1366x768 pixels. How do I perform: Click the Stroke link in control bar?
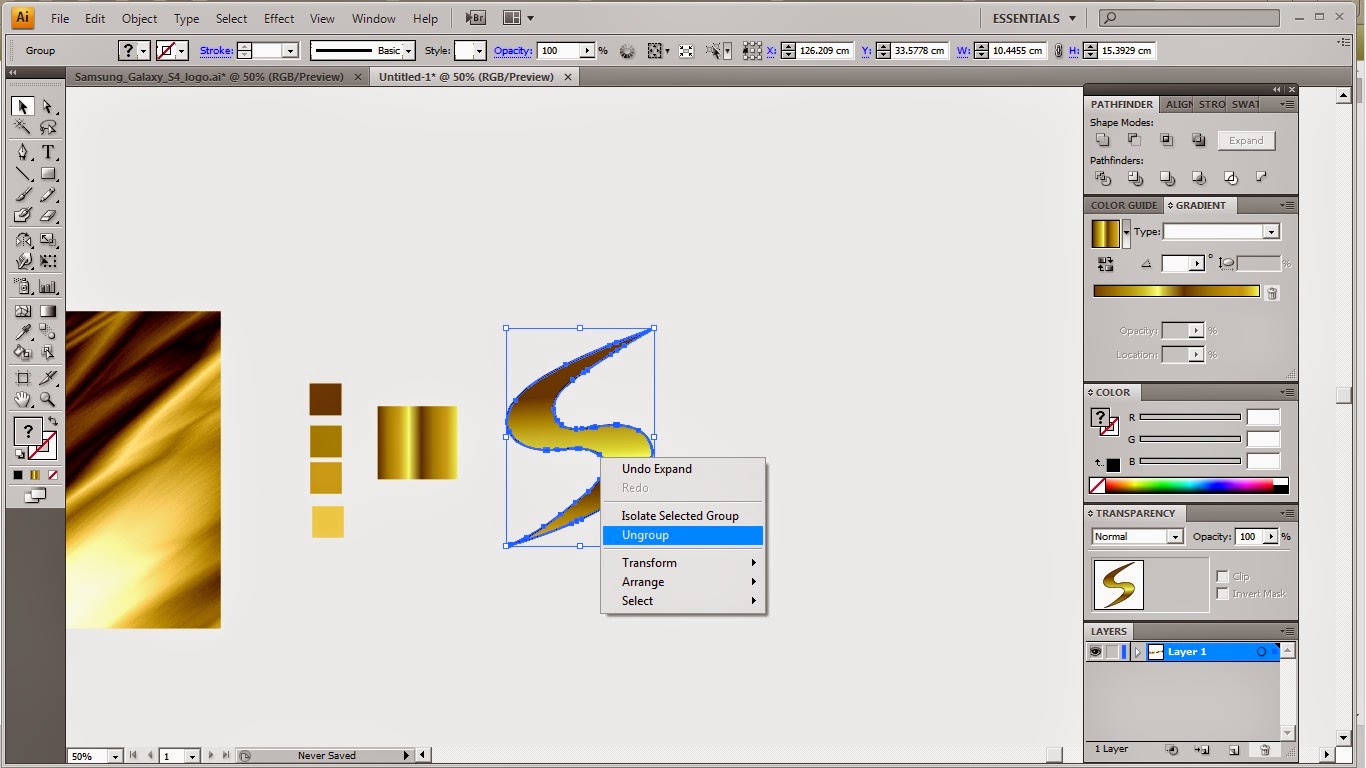click(216, 51)
